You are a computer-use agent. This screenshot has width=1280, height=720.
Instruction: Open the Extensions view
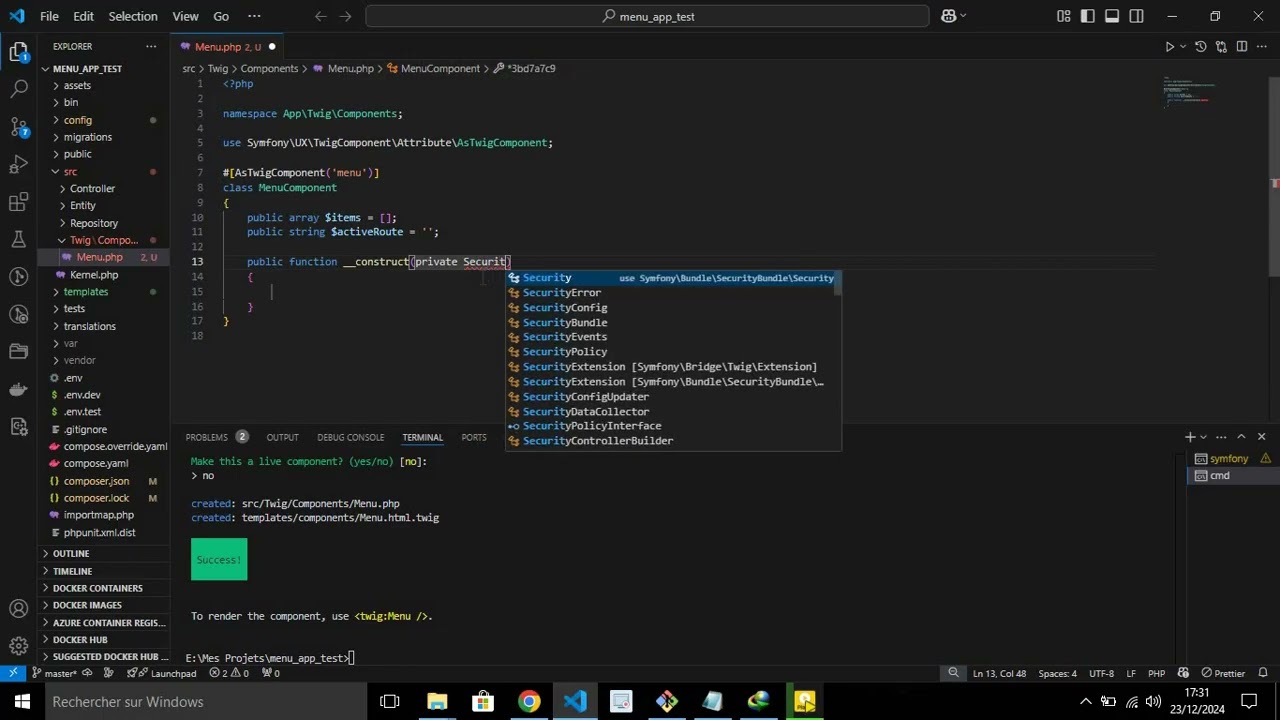[x=18, y=202]
